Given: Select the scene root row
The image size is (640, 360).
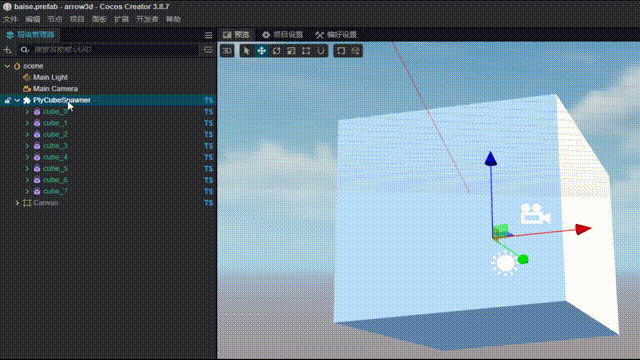Looking at the screenshot, I should pyautogui.click(x=108, y=66).
